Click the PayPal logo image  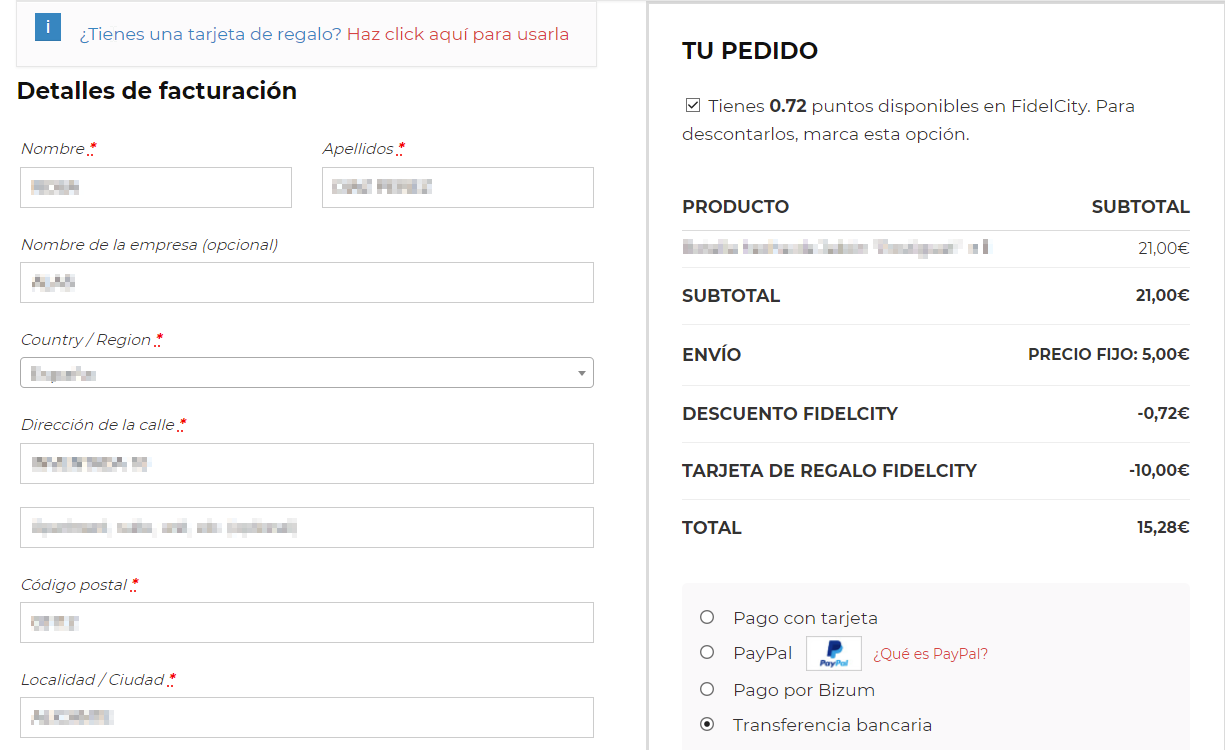click(833, 654)
